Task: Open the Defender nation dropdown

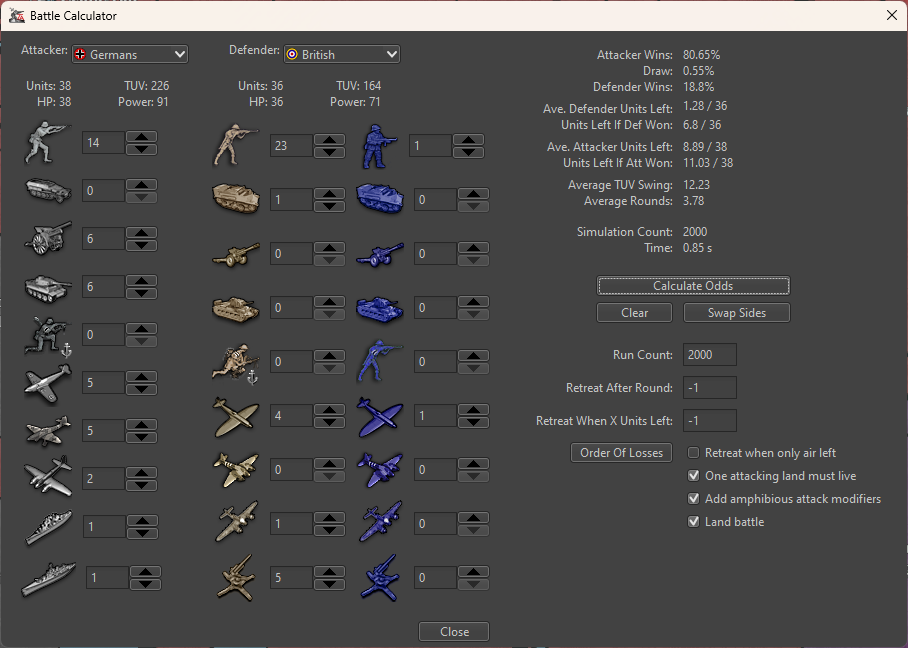Action: pyautogui.click(x=341, y=54)
